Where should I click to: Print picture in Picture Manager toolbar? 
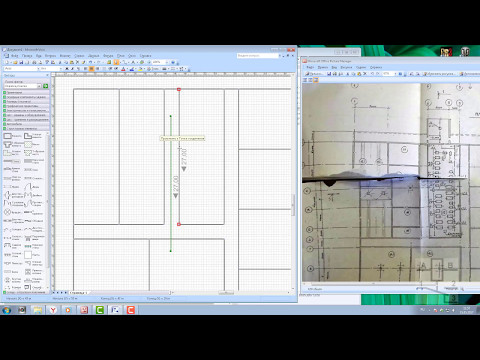pyautogui.click(x=335, y=74)
